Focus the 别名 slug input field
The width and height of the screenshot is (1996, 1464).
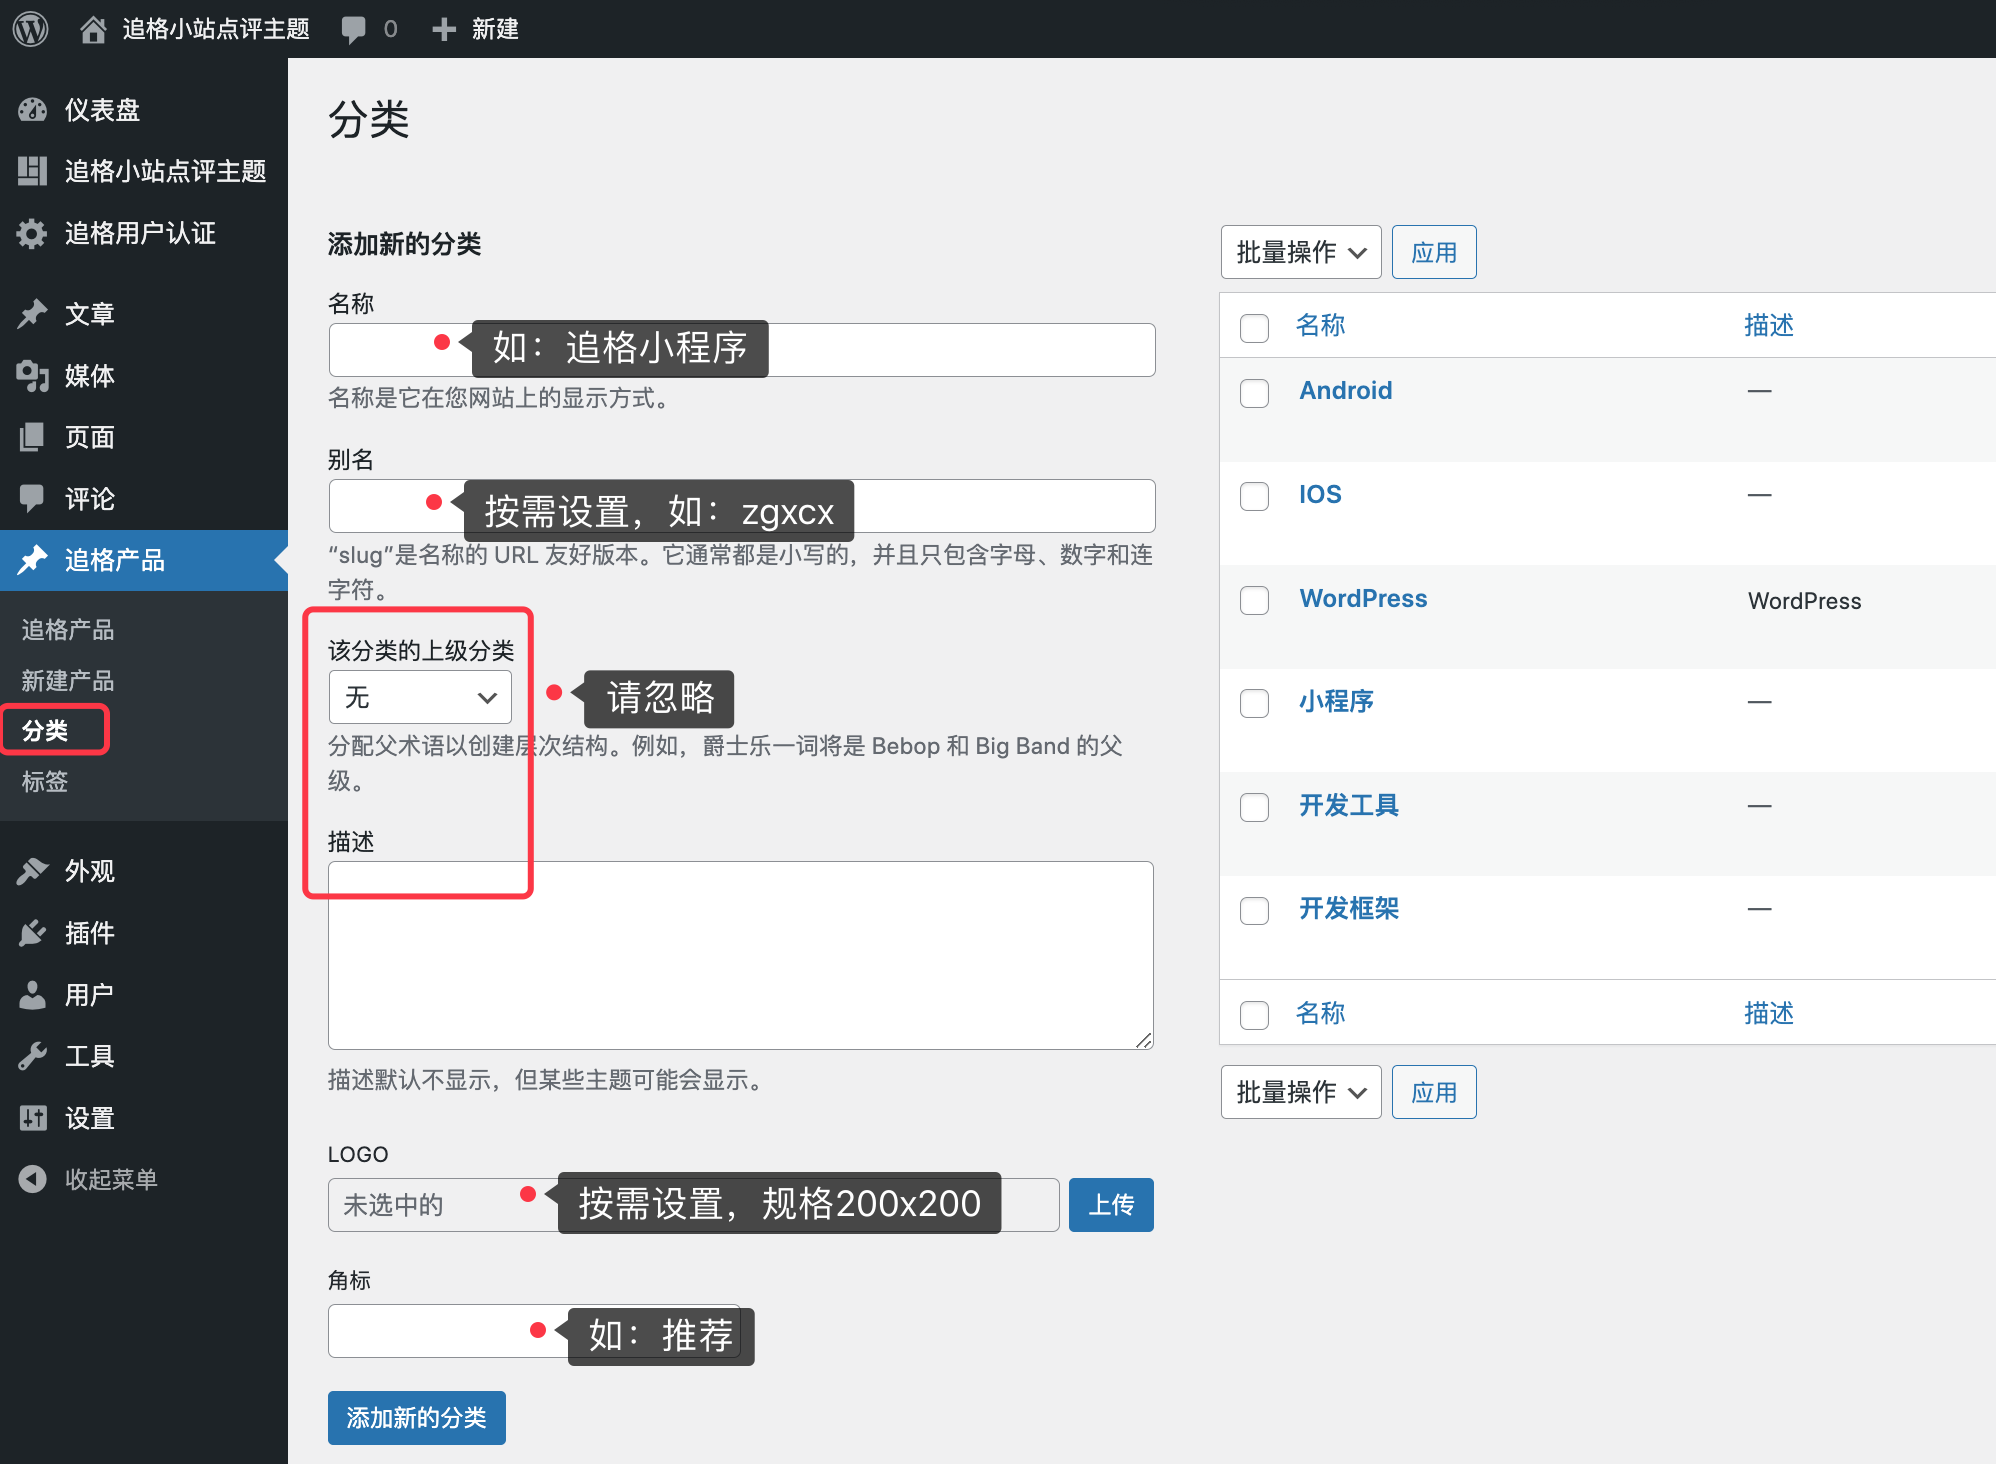742,506
